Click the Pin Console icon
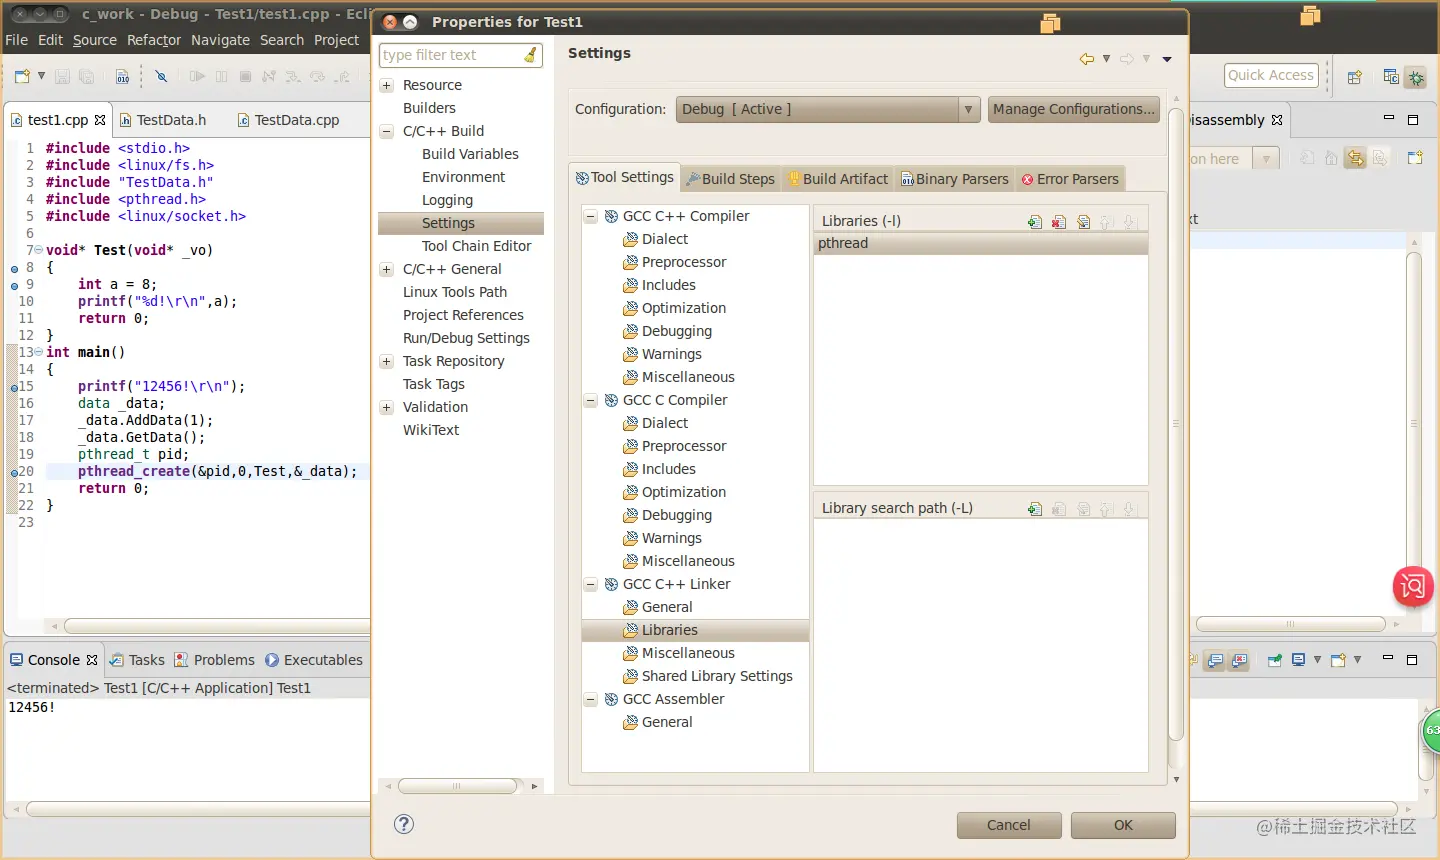 pyautogui.click(x=1275, y=660)
